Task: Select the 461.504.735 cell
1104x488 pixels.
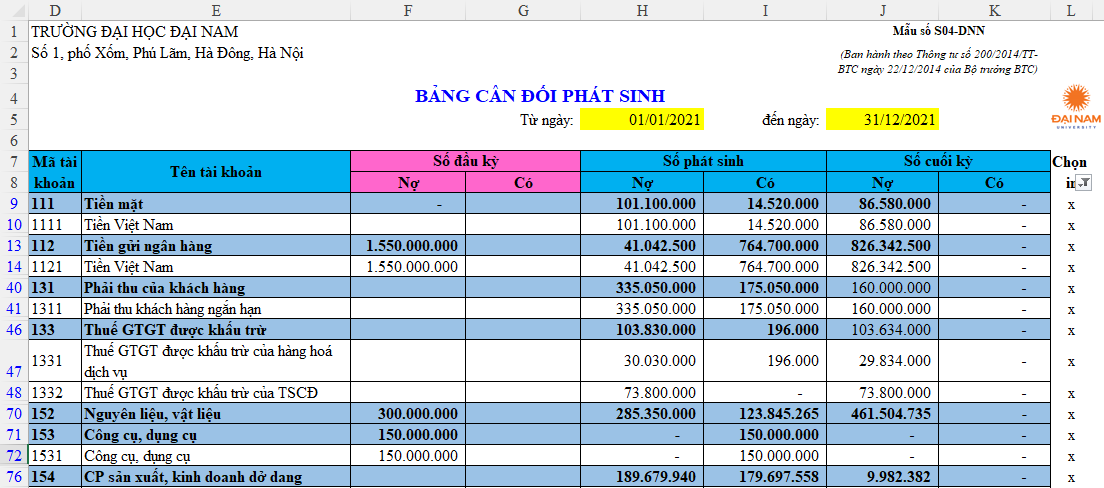Action: tap(882, 414)
